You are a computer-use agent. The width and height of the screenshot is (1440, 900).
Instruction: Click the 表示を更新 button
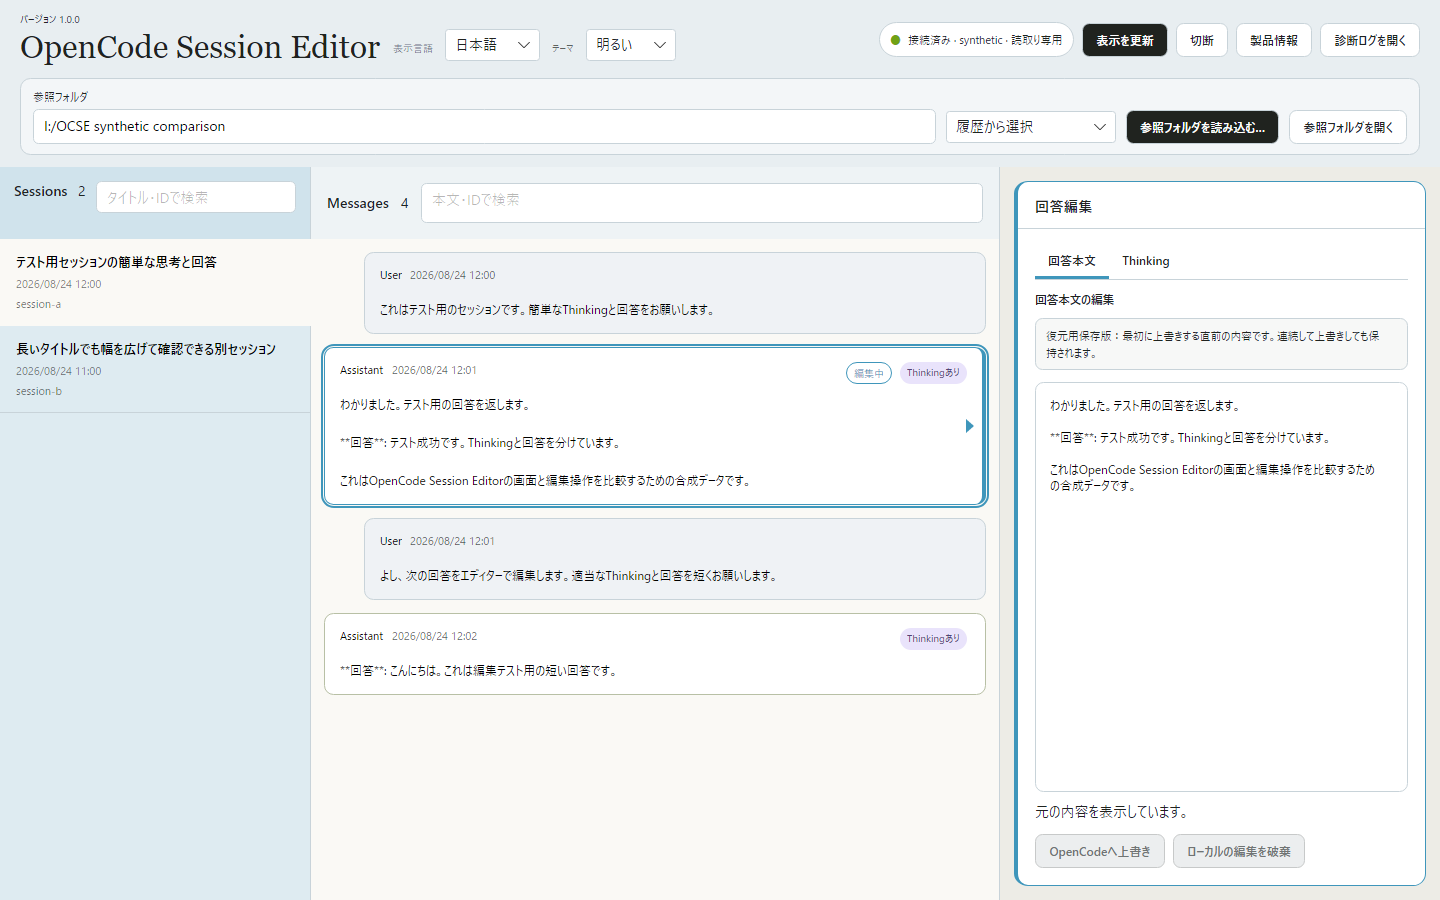pos(1125,40)
